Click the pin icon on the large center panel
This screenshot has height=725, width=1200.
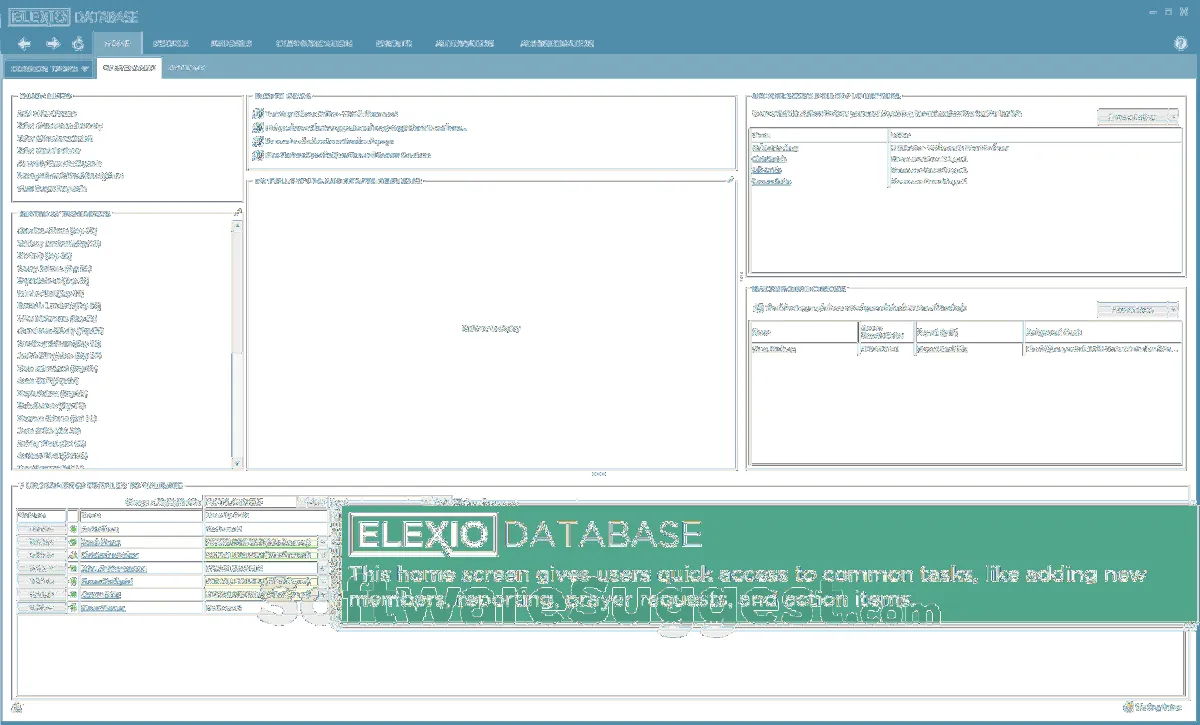point(731,180)
